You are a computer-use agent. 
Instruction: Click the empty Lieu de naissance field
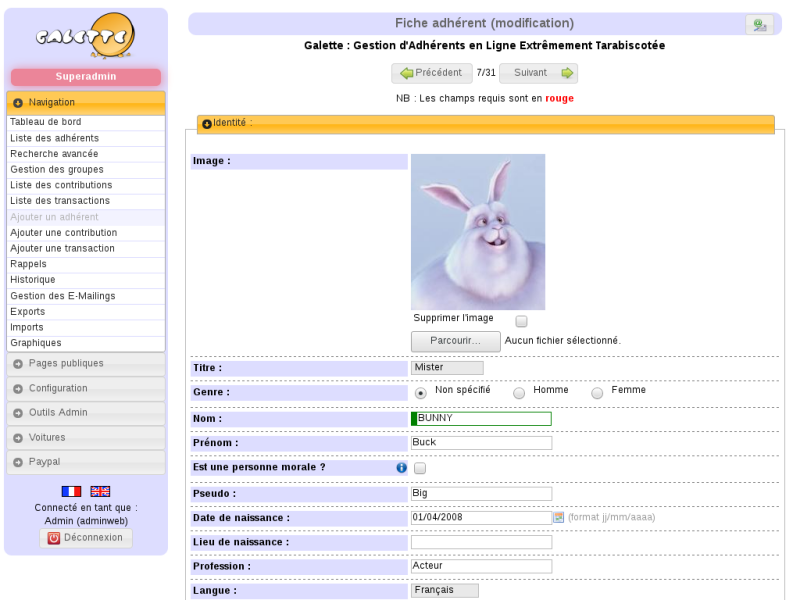(481, 542)
